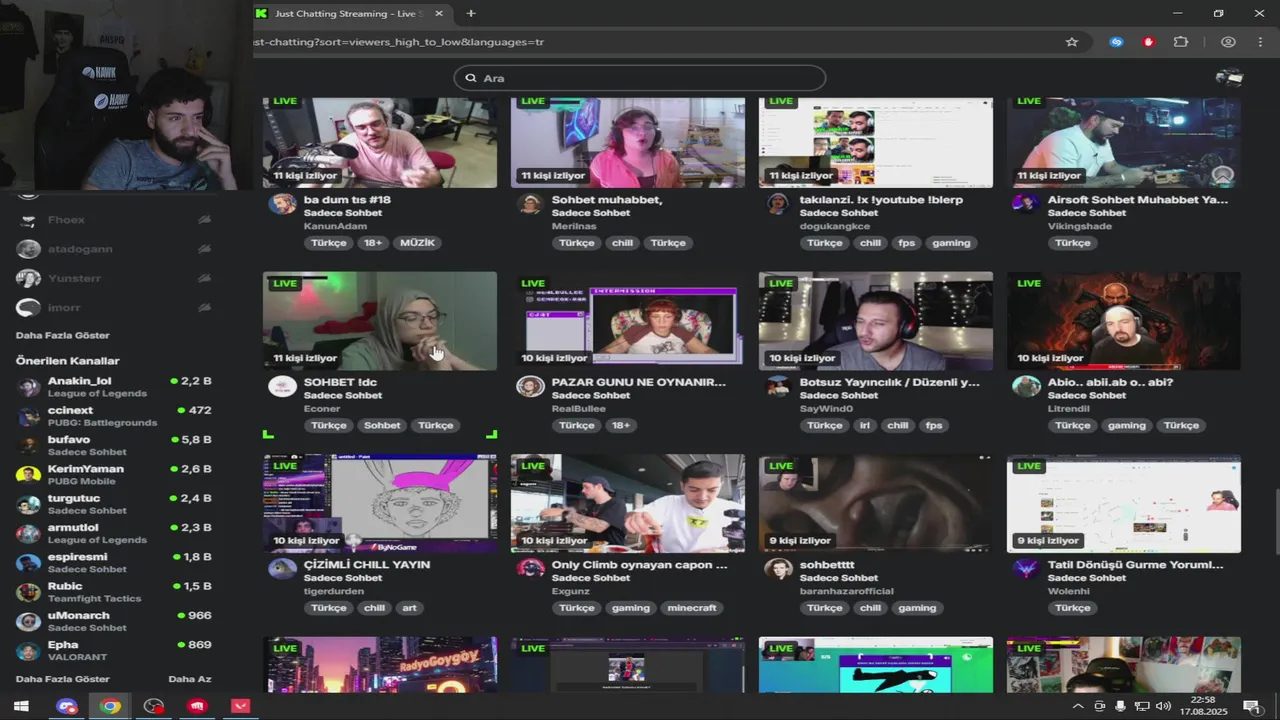Open RealBullee channel avatar
Viewport: 1280px width, 720px height.
pos(530,387)
